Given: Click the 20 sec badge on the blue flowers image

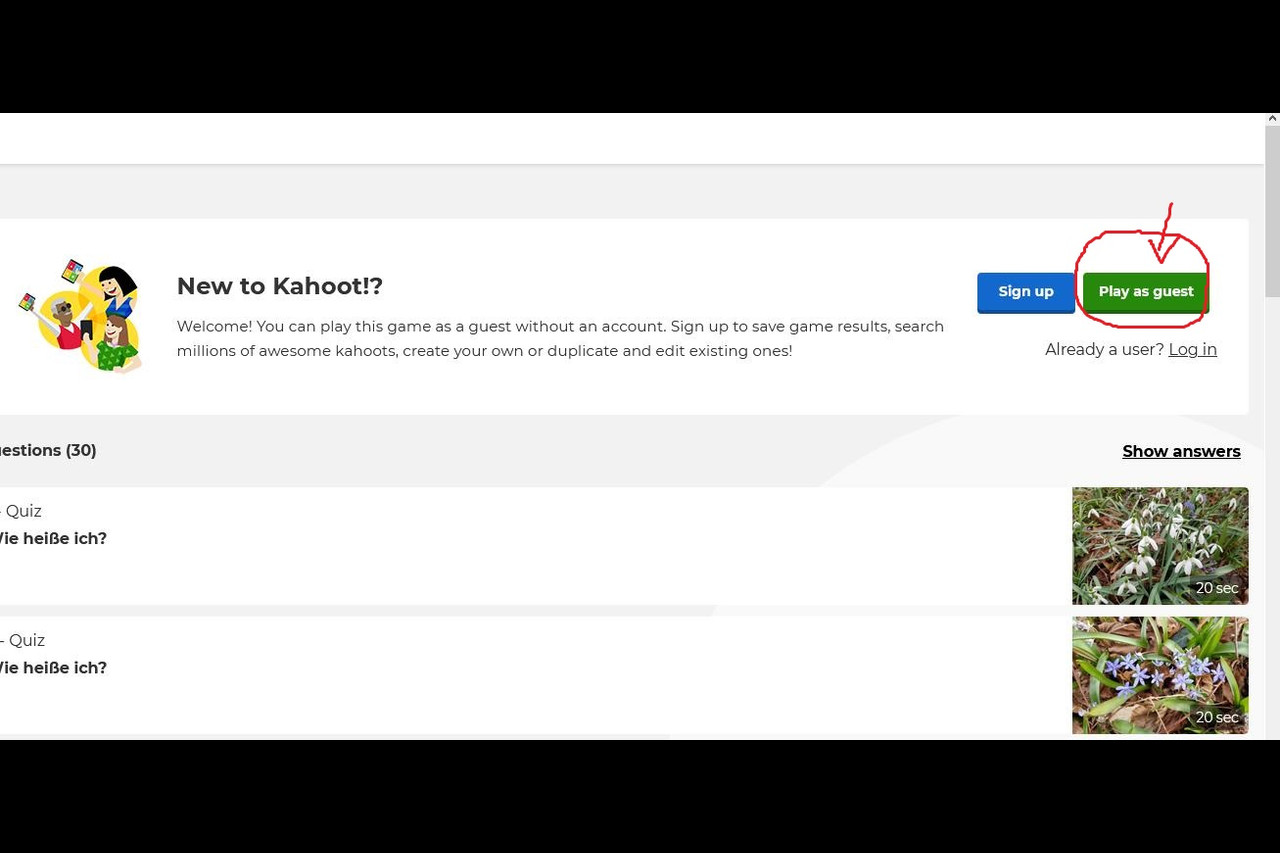Looking at the screenshot, I should (1217, 717).
